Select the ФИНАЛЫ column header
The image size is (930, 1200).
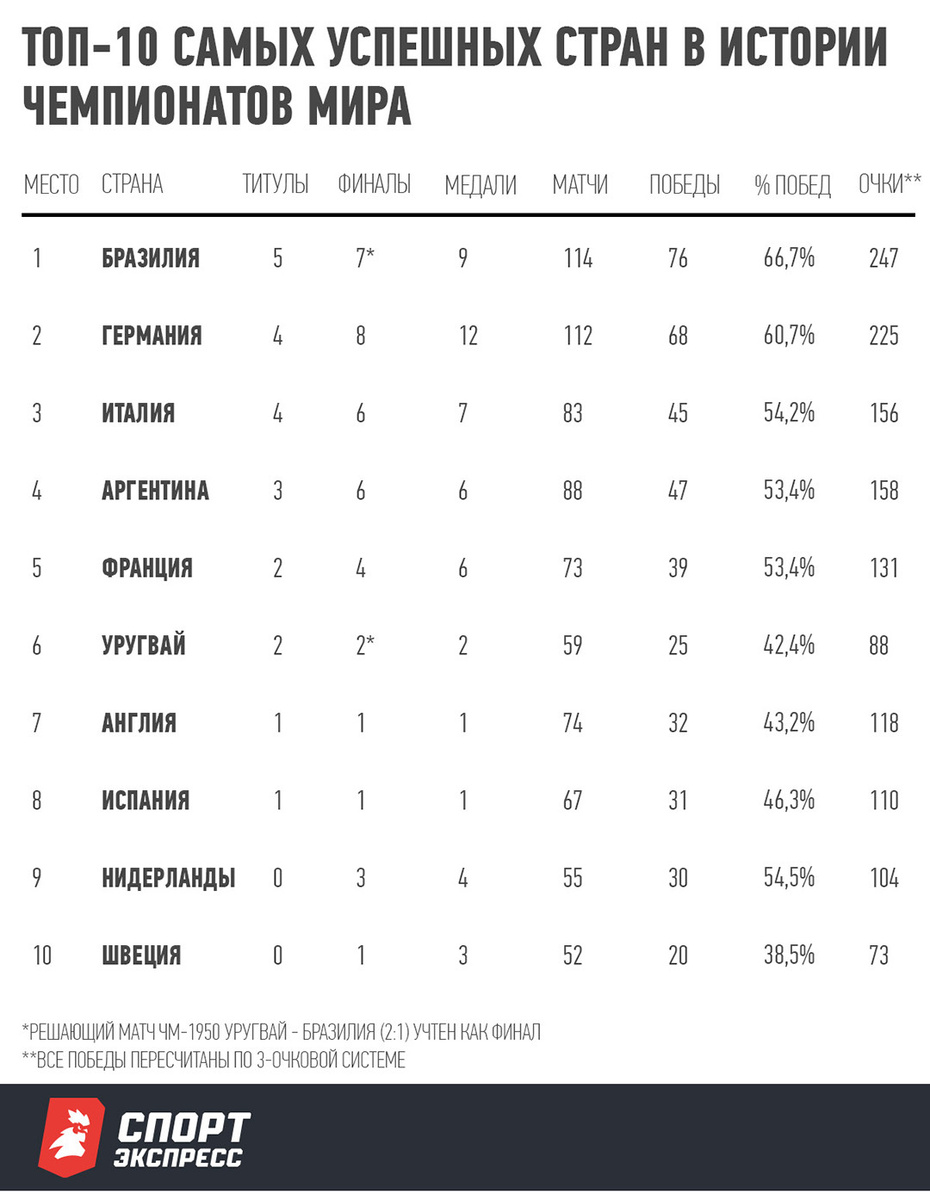pos(375,185)
